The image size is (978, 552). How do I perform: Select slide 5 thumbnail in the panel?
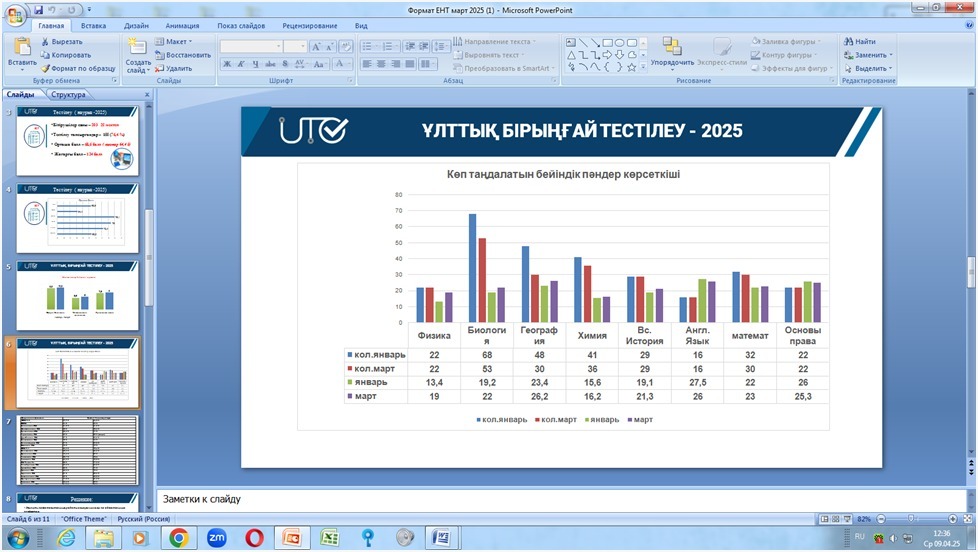tap(78, 296)
